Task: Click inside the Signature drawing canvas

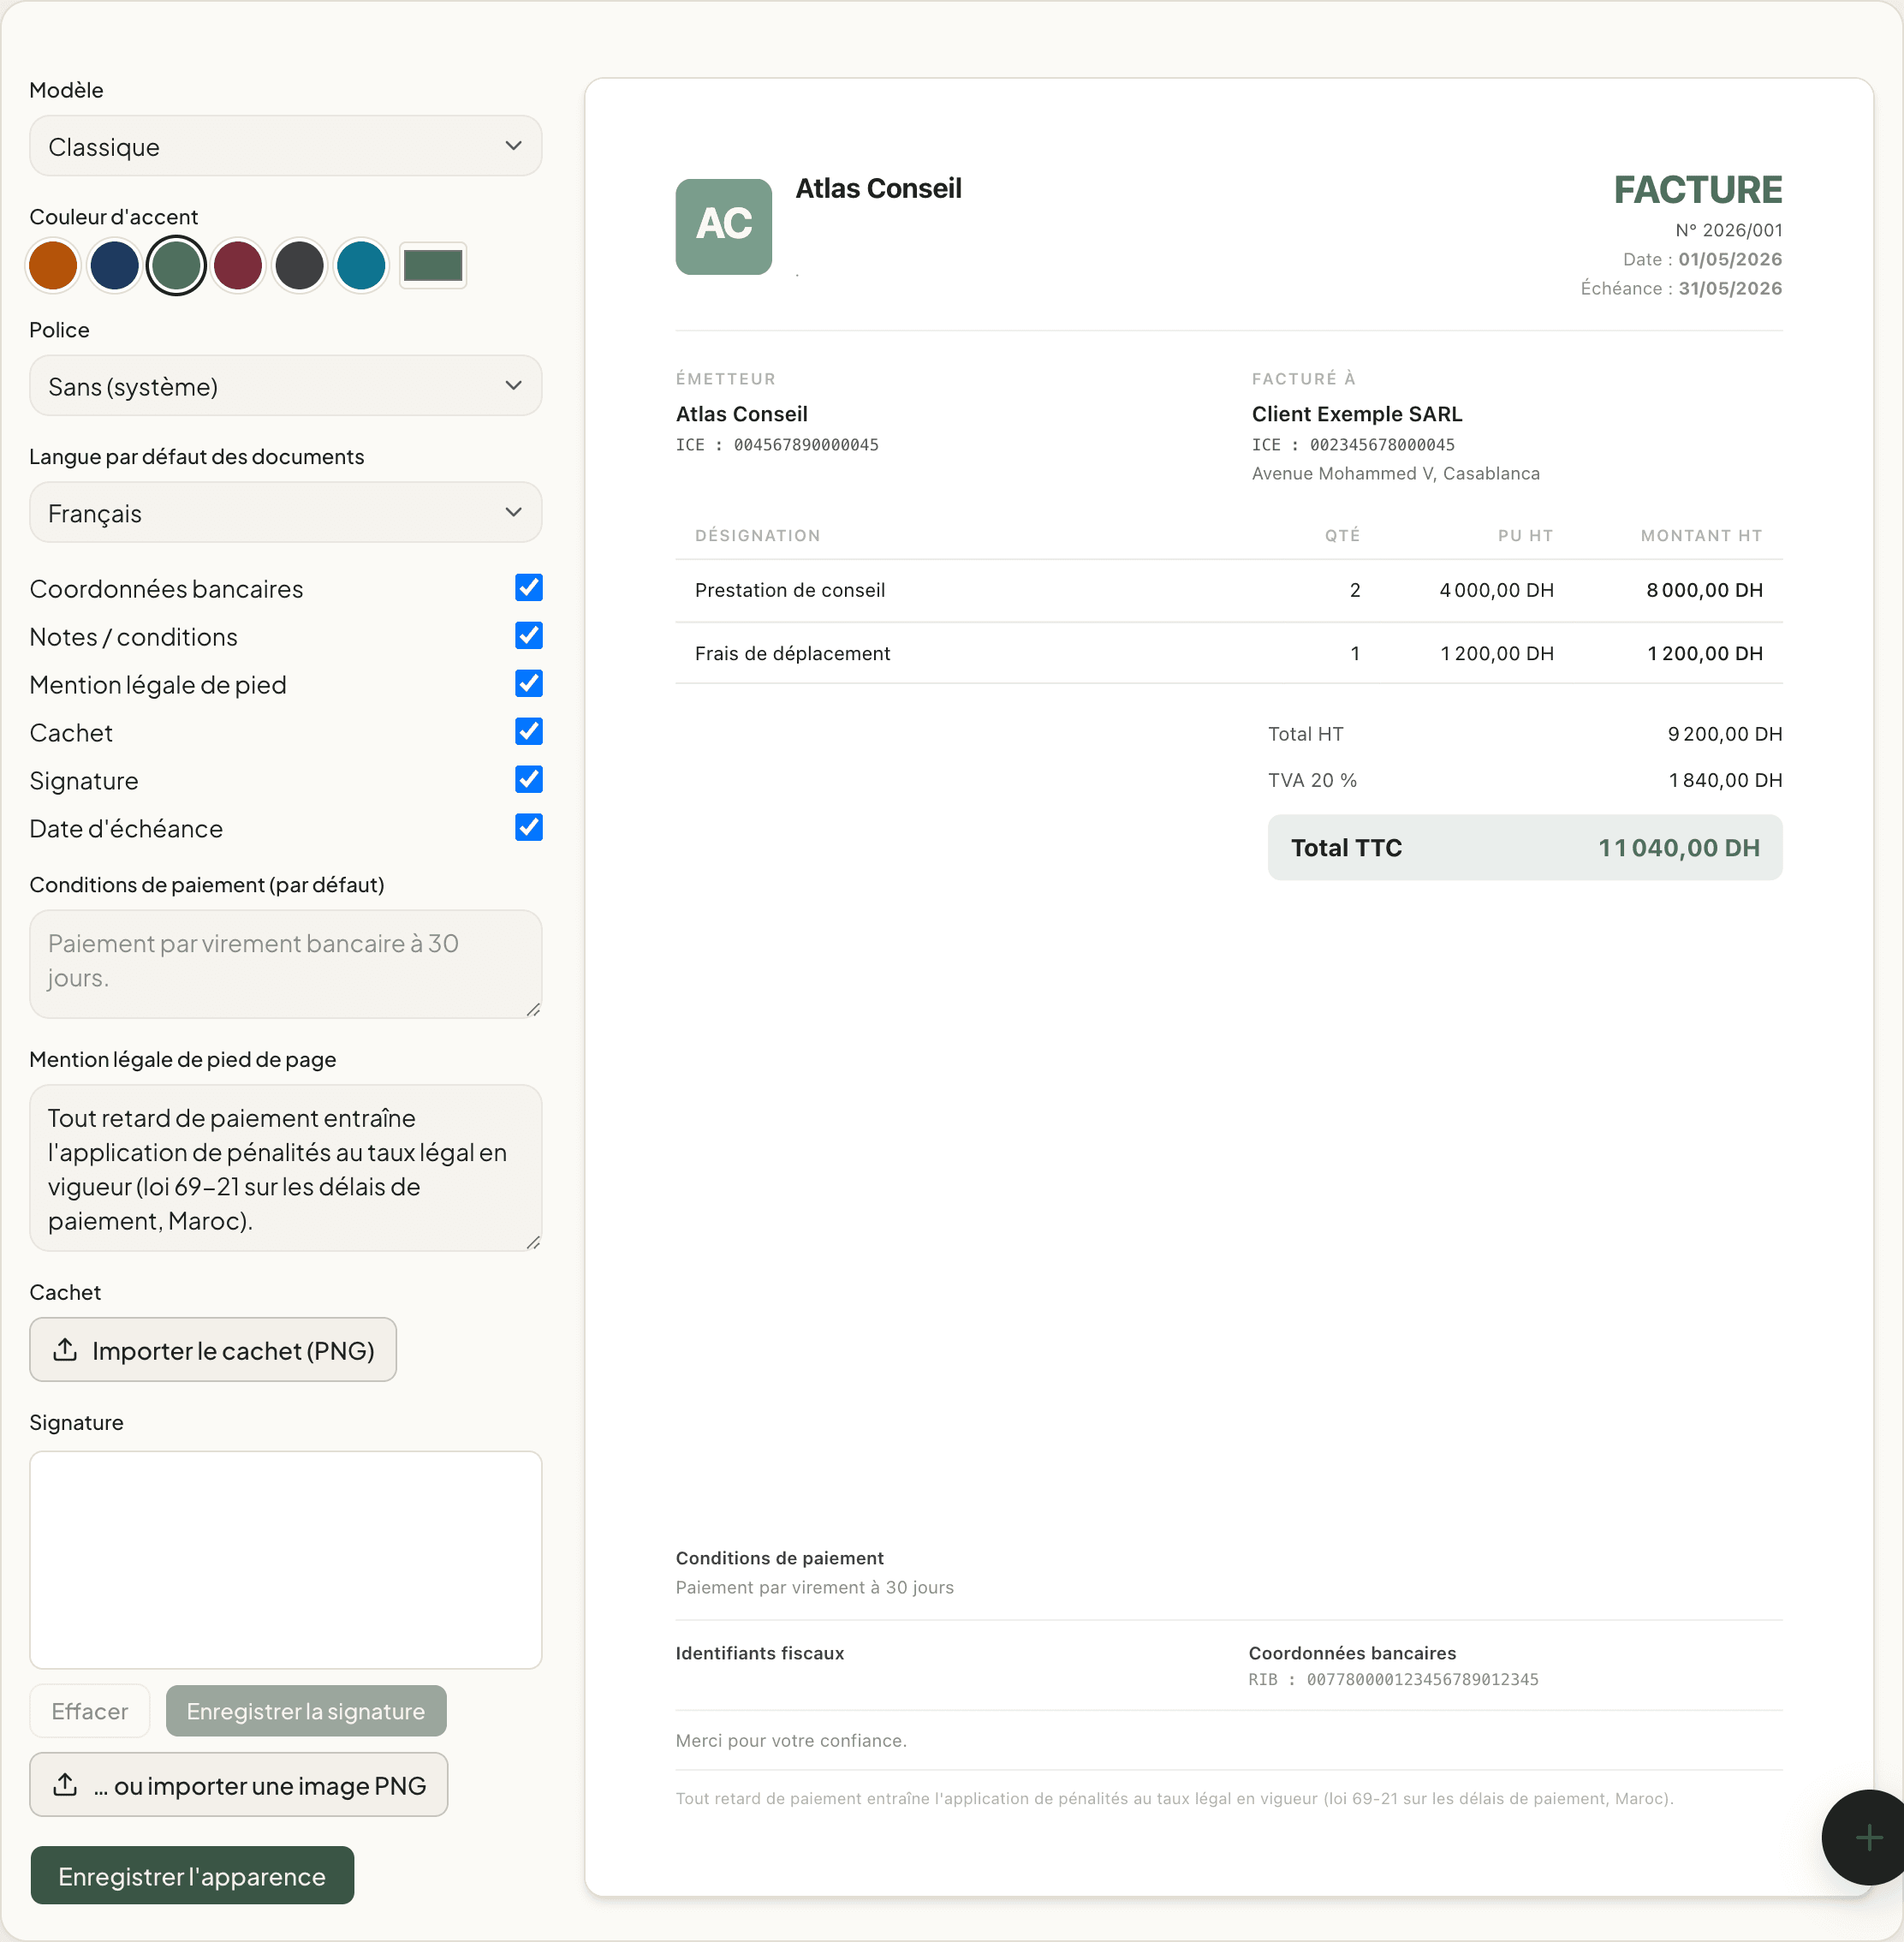Action: (286, 1560)
